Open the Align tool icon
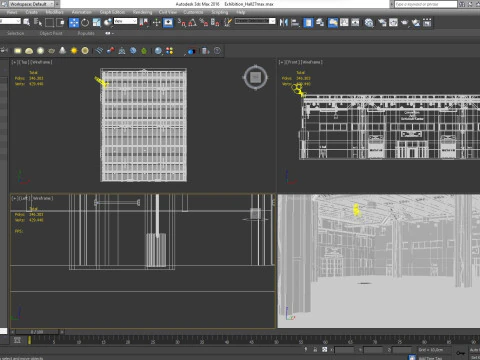Viewport: 480px width, 360px height. coord(295,22)
